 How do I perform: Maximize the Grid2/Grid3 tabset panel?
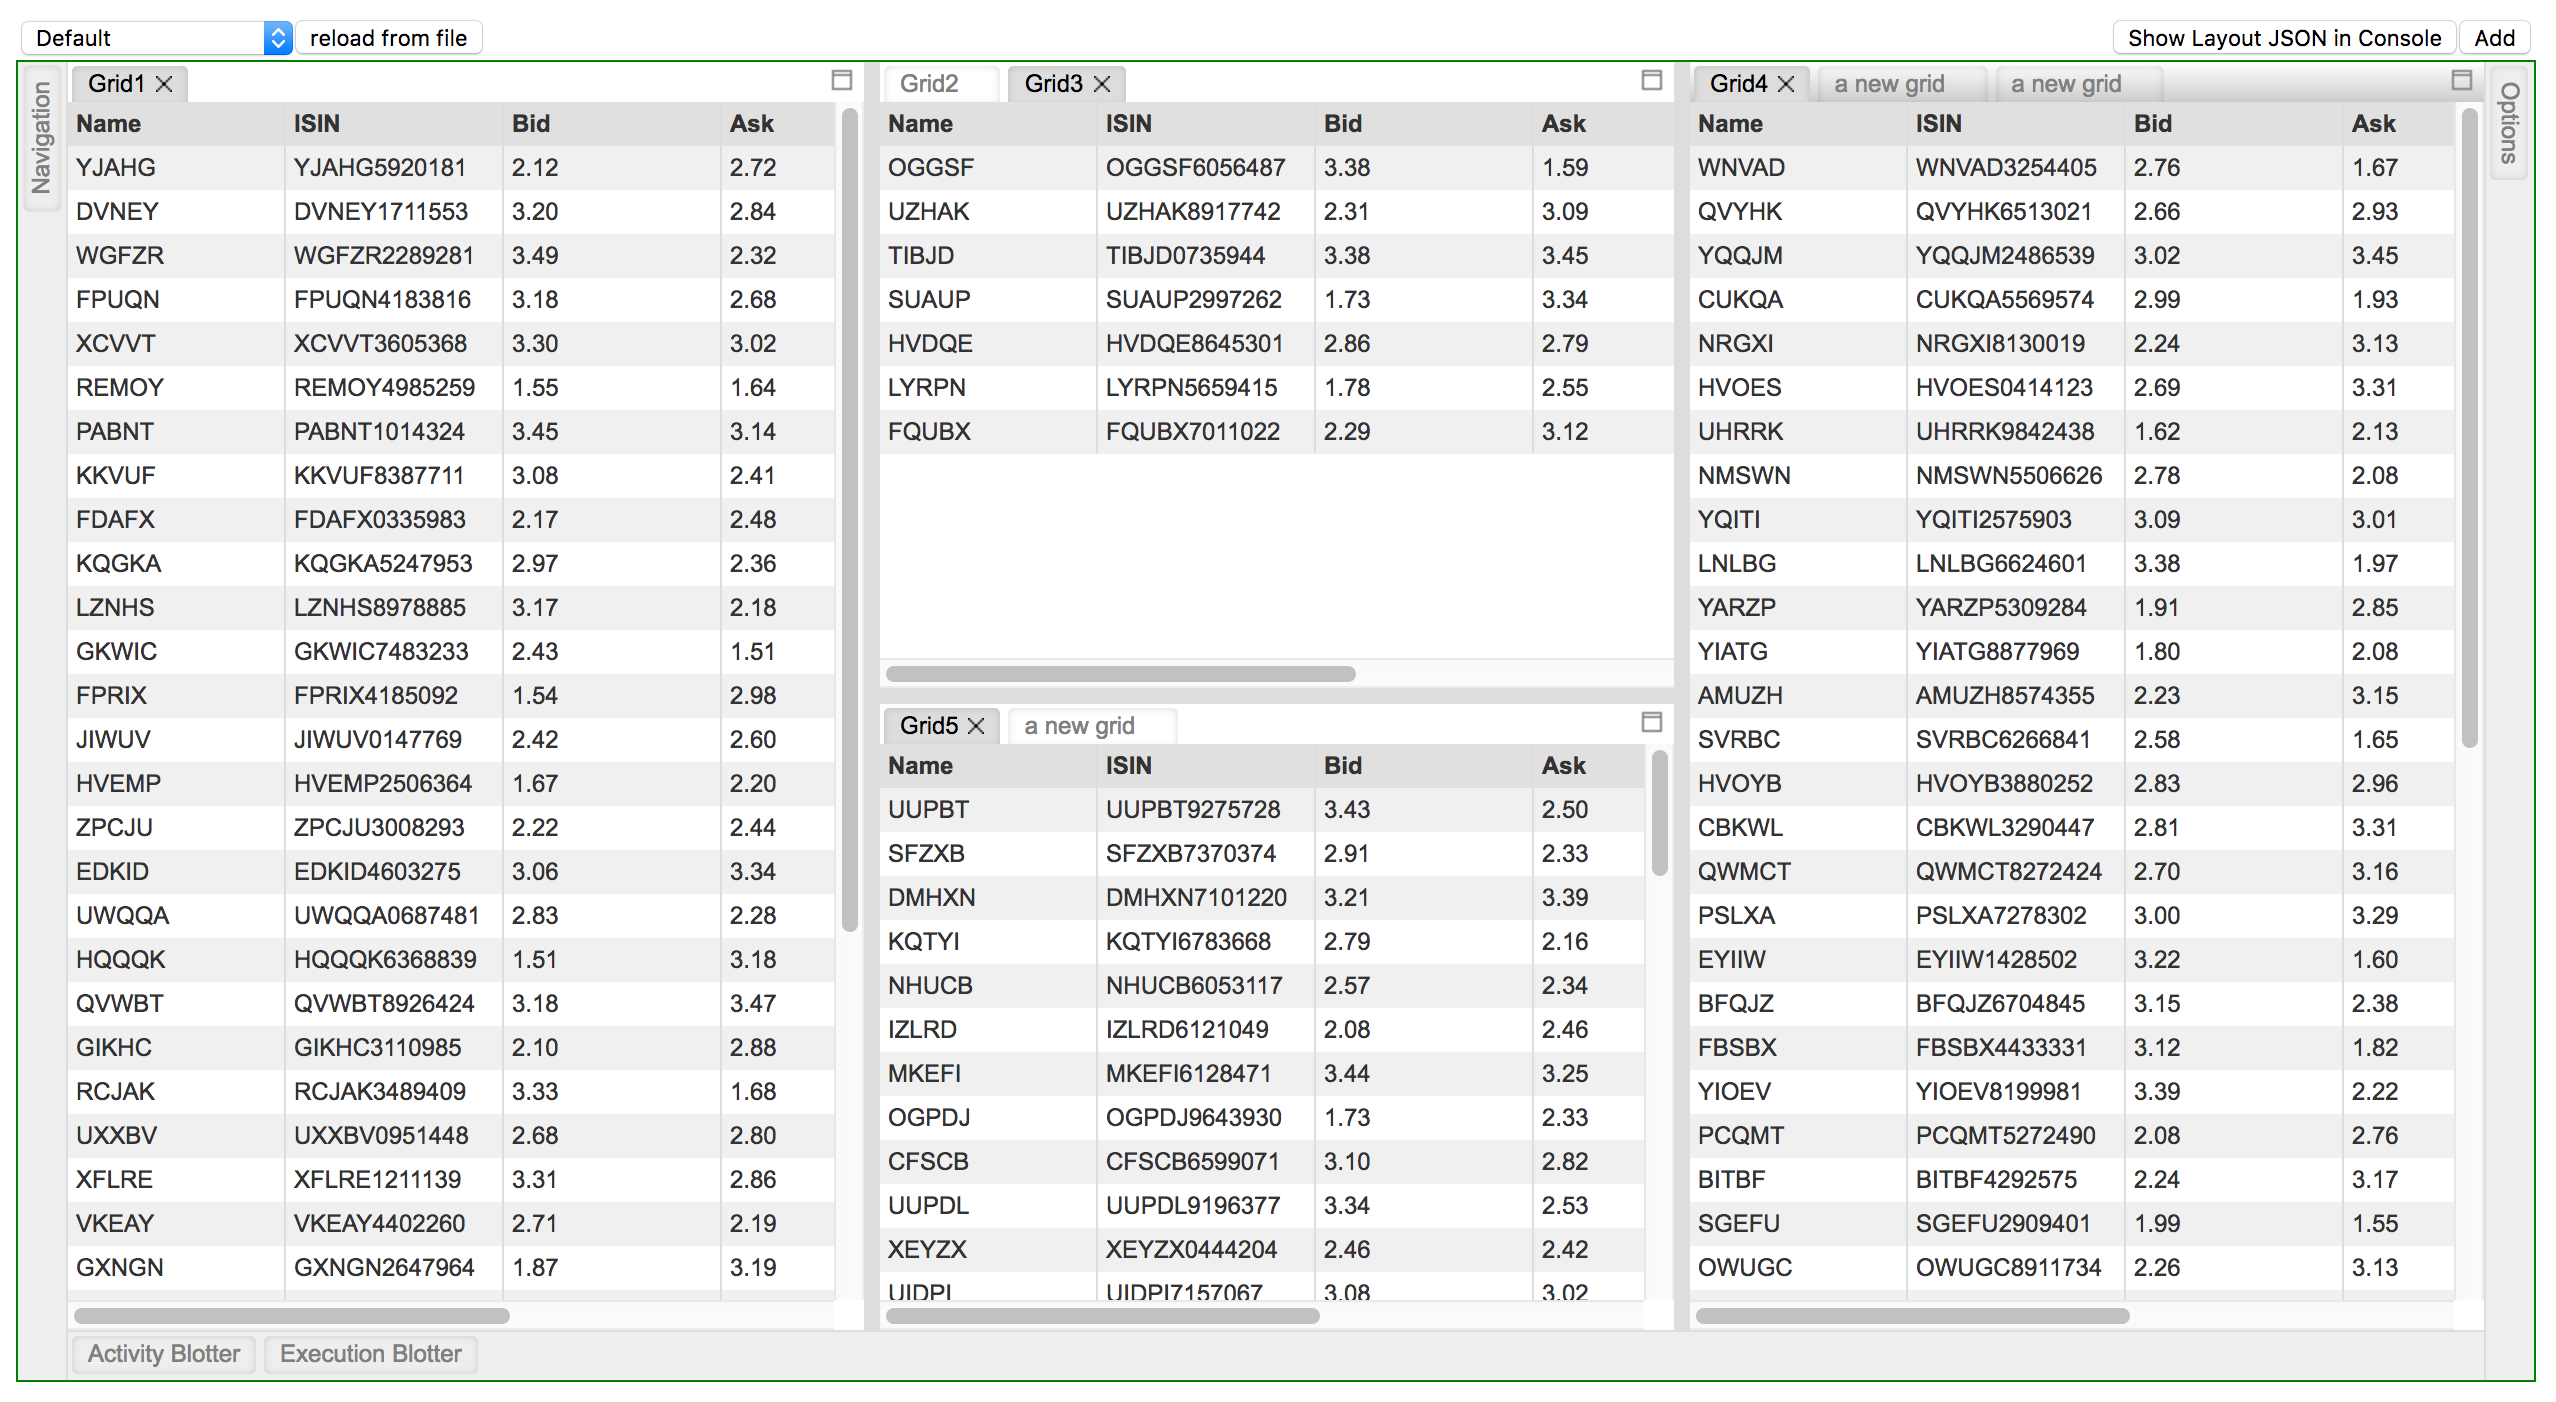pyautogui.click(x=1652, y=81)
